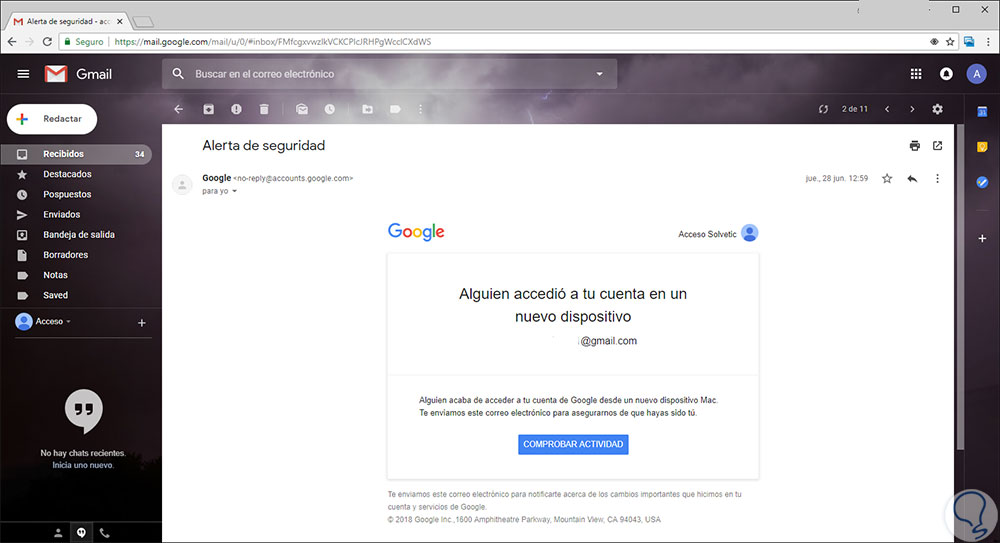
Task: Reload the page in the browser
Action: pyautogui.click(x=47, y=41)
